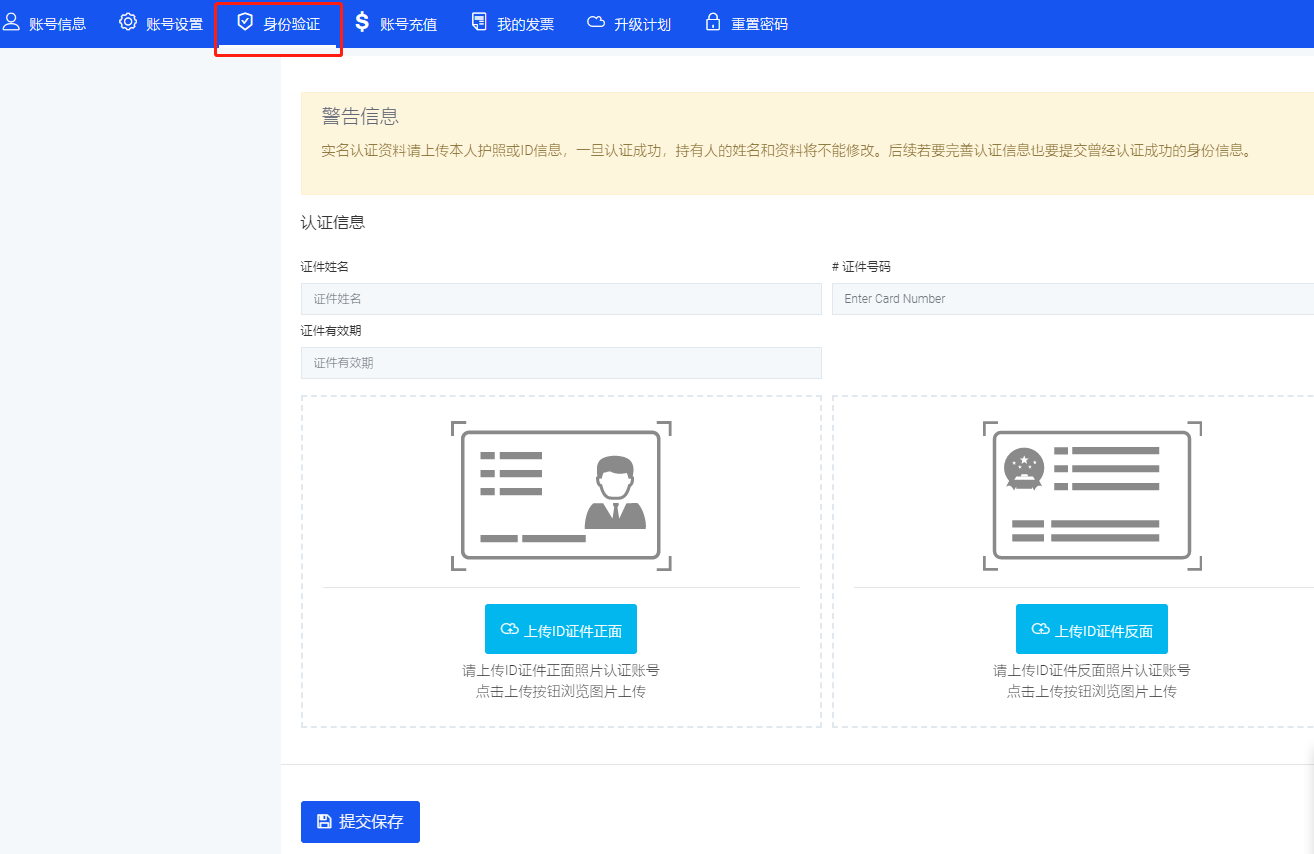Click the 认证信息 section title
Viewport: 1314px width, 854px height.
[333, 222]
